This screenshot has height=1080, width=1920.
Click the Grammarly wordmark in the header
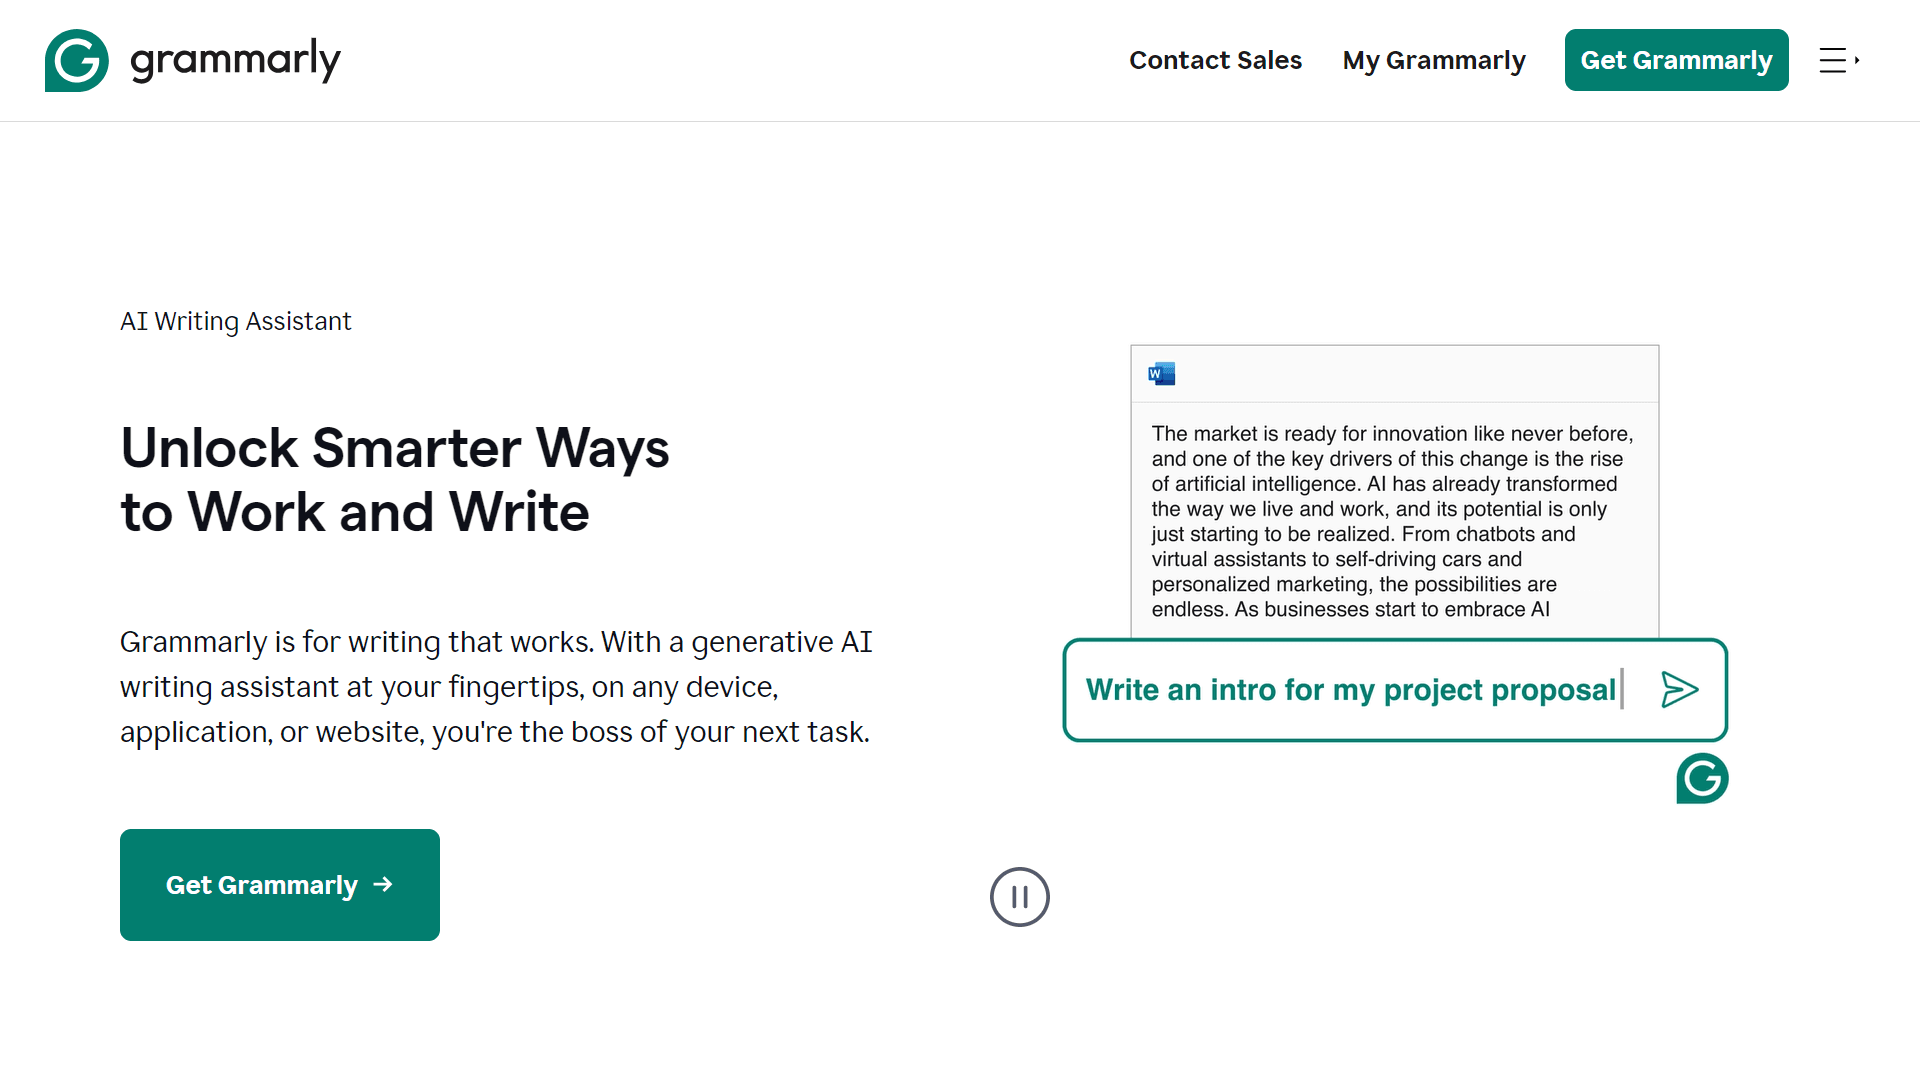tap(234, 60)
